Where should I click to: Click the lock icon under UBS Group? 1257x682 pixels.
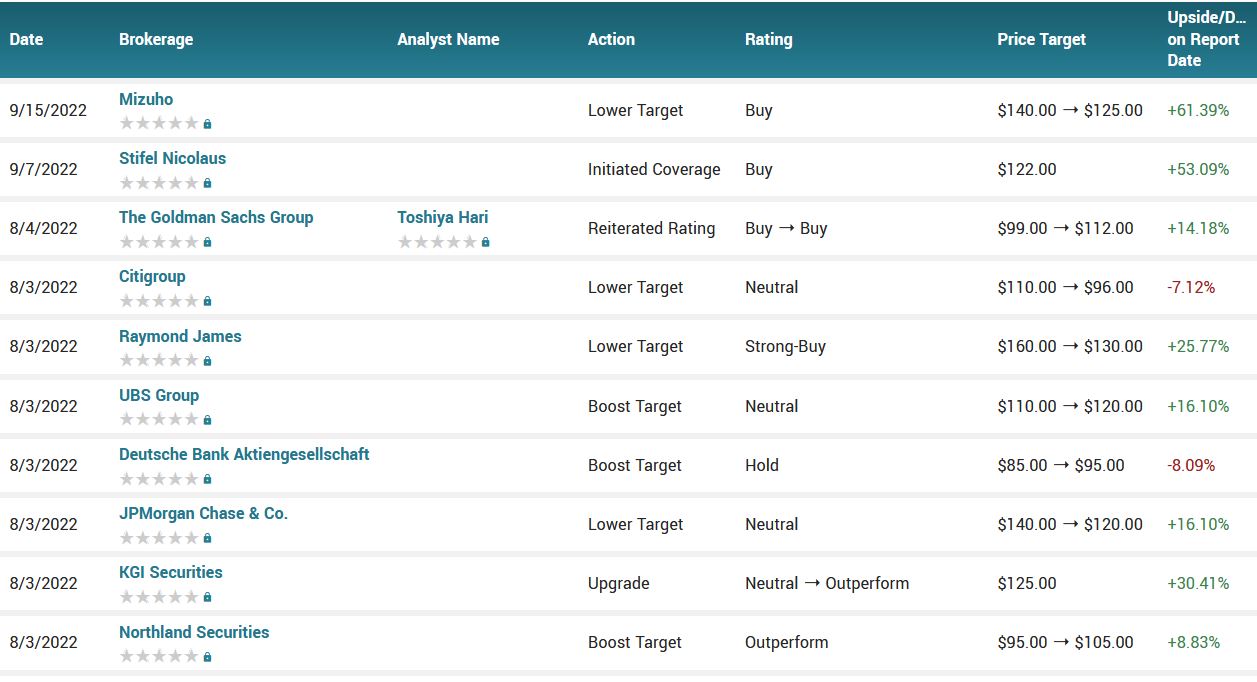tap(207, 420)
